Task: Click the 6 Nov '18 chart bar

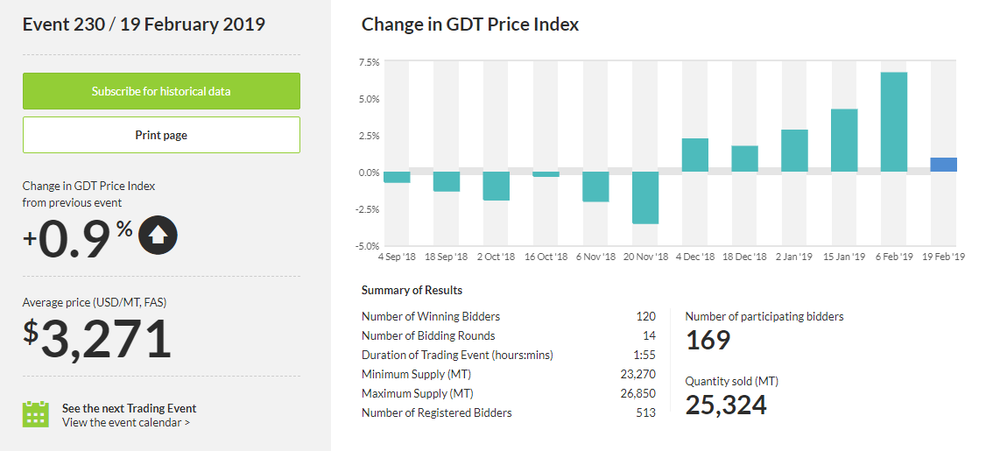Action: (596, 186)
